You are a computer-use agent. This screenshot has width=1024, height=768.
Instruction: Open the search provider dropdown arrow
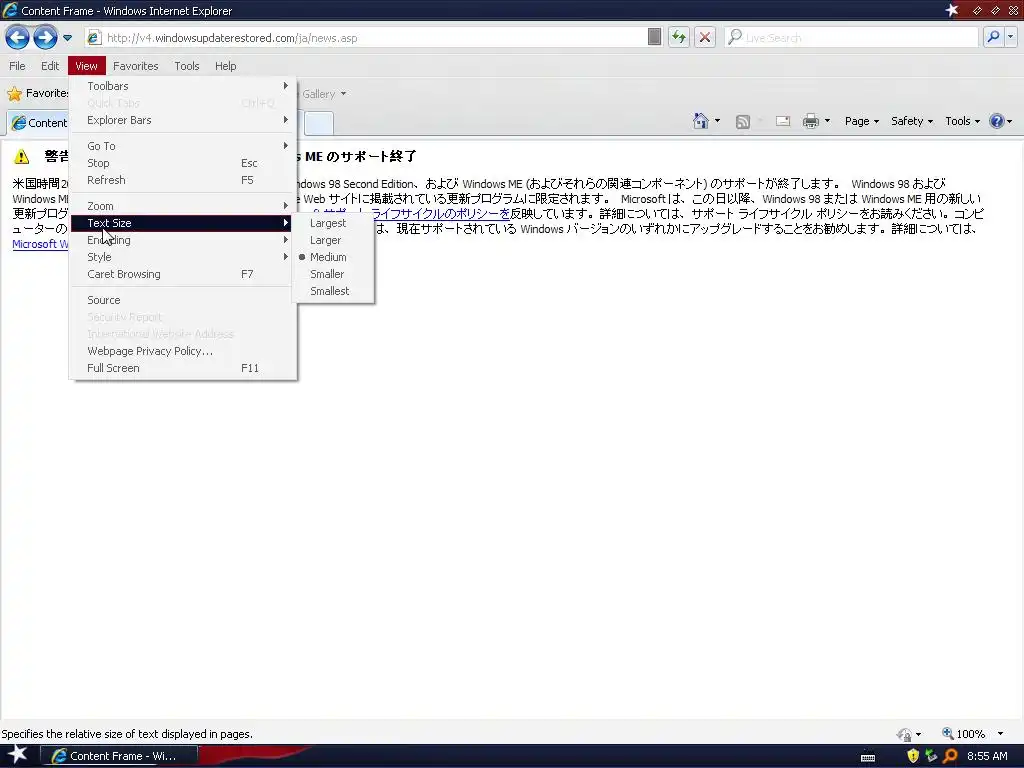(x=1010, y=37)
